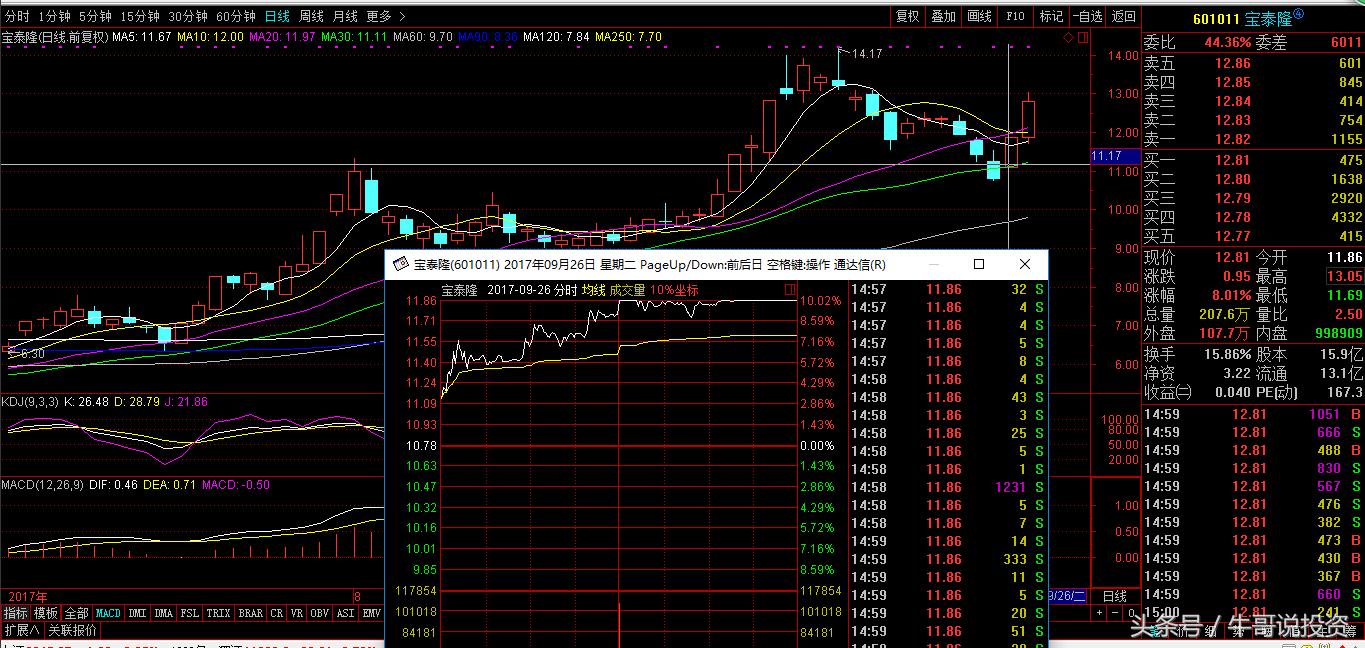Close the 宝泰隆 intraday popup window
This screenshot has width=1365, height=648.
tap(1024, 264)
